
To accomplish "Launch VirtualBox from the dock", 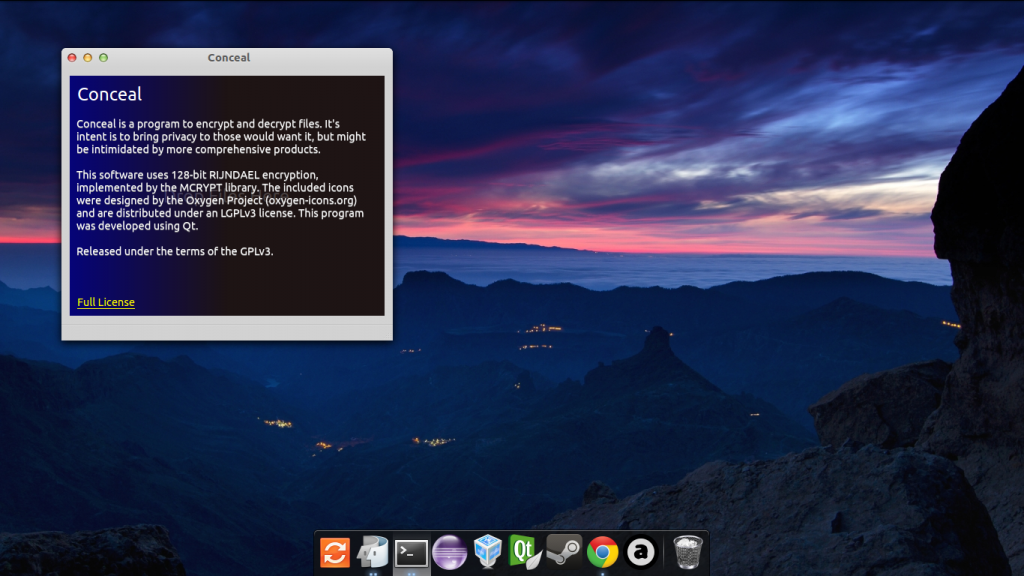I will tap(487, 552).
